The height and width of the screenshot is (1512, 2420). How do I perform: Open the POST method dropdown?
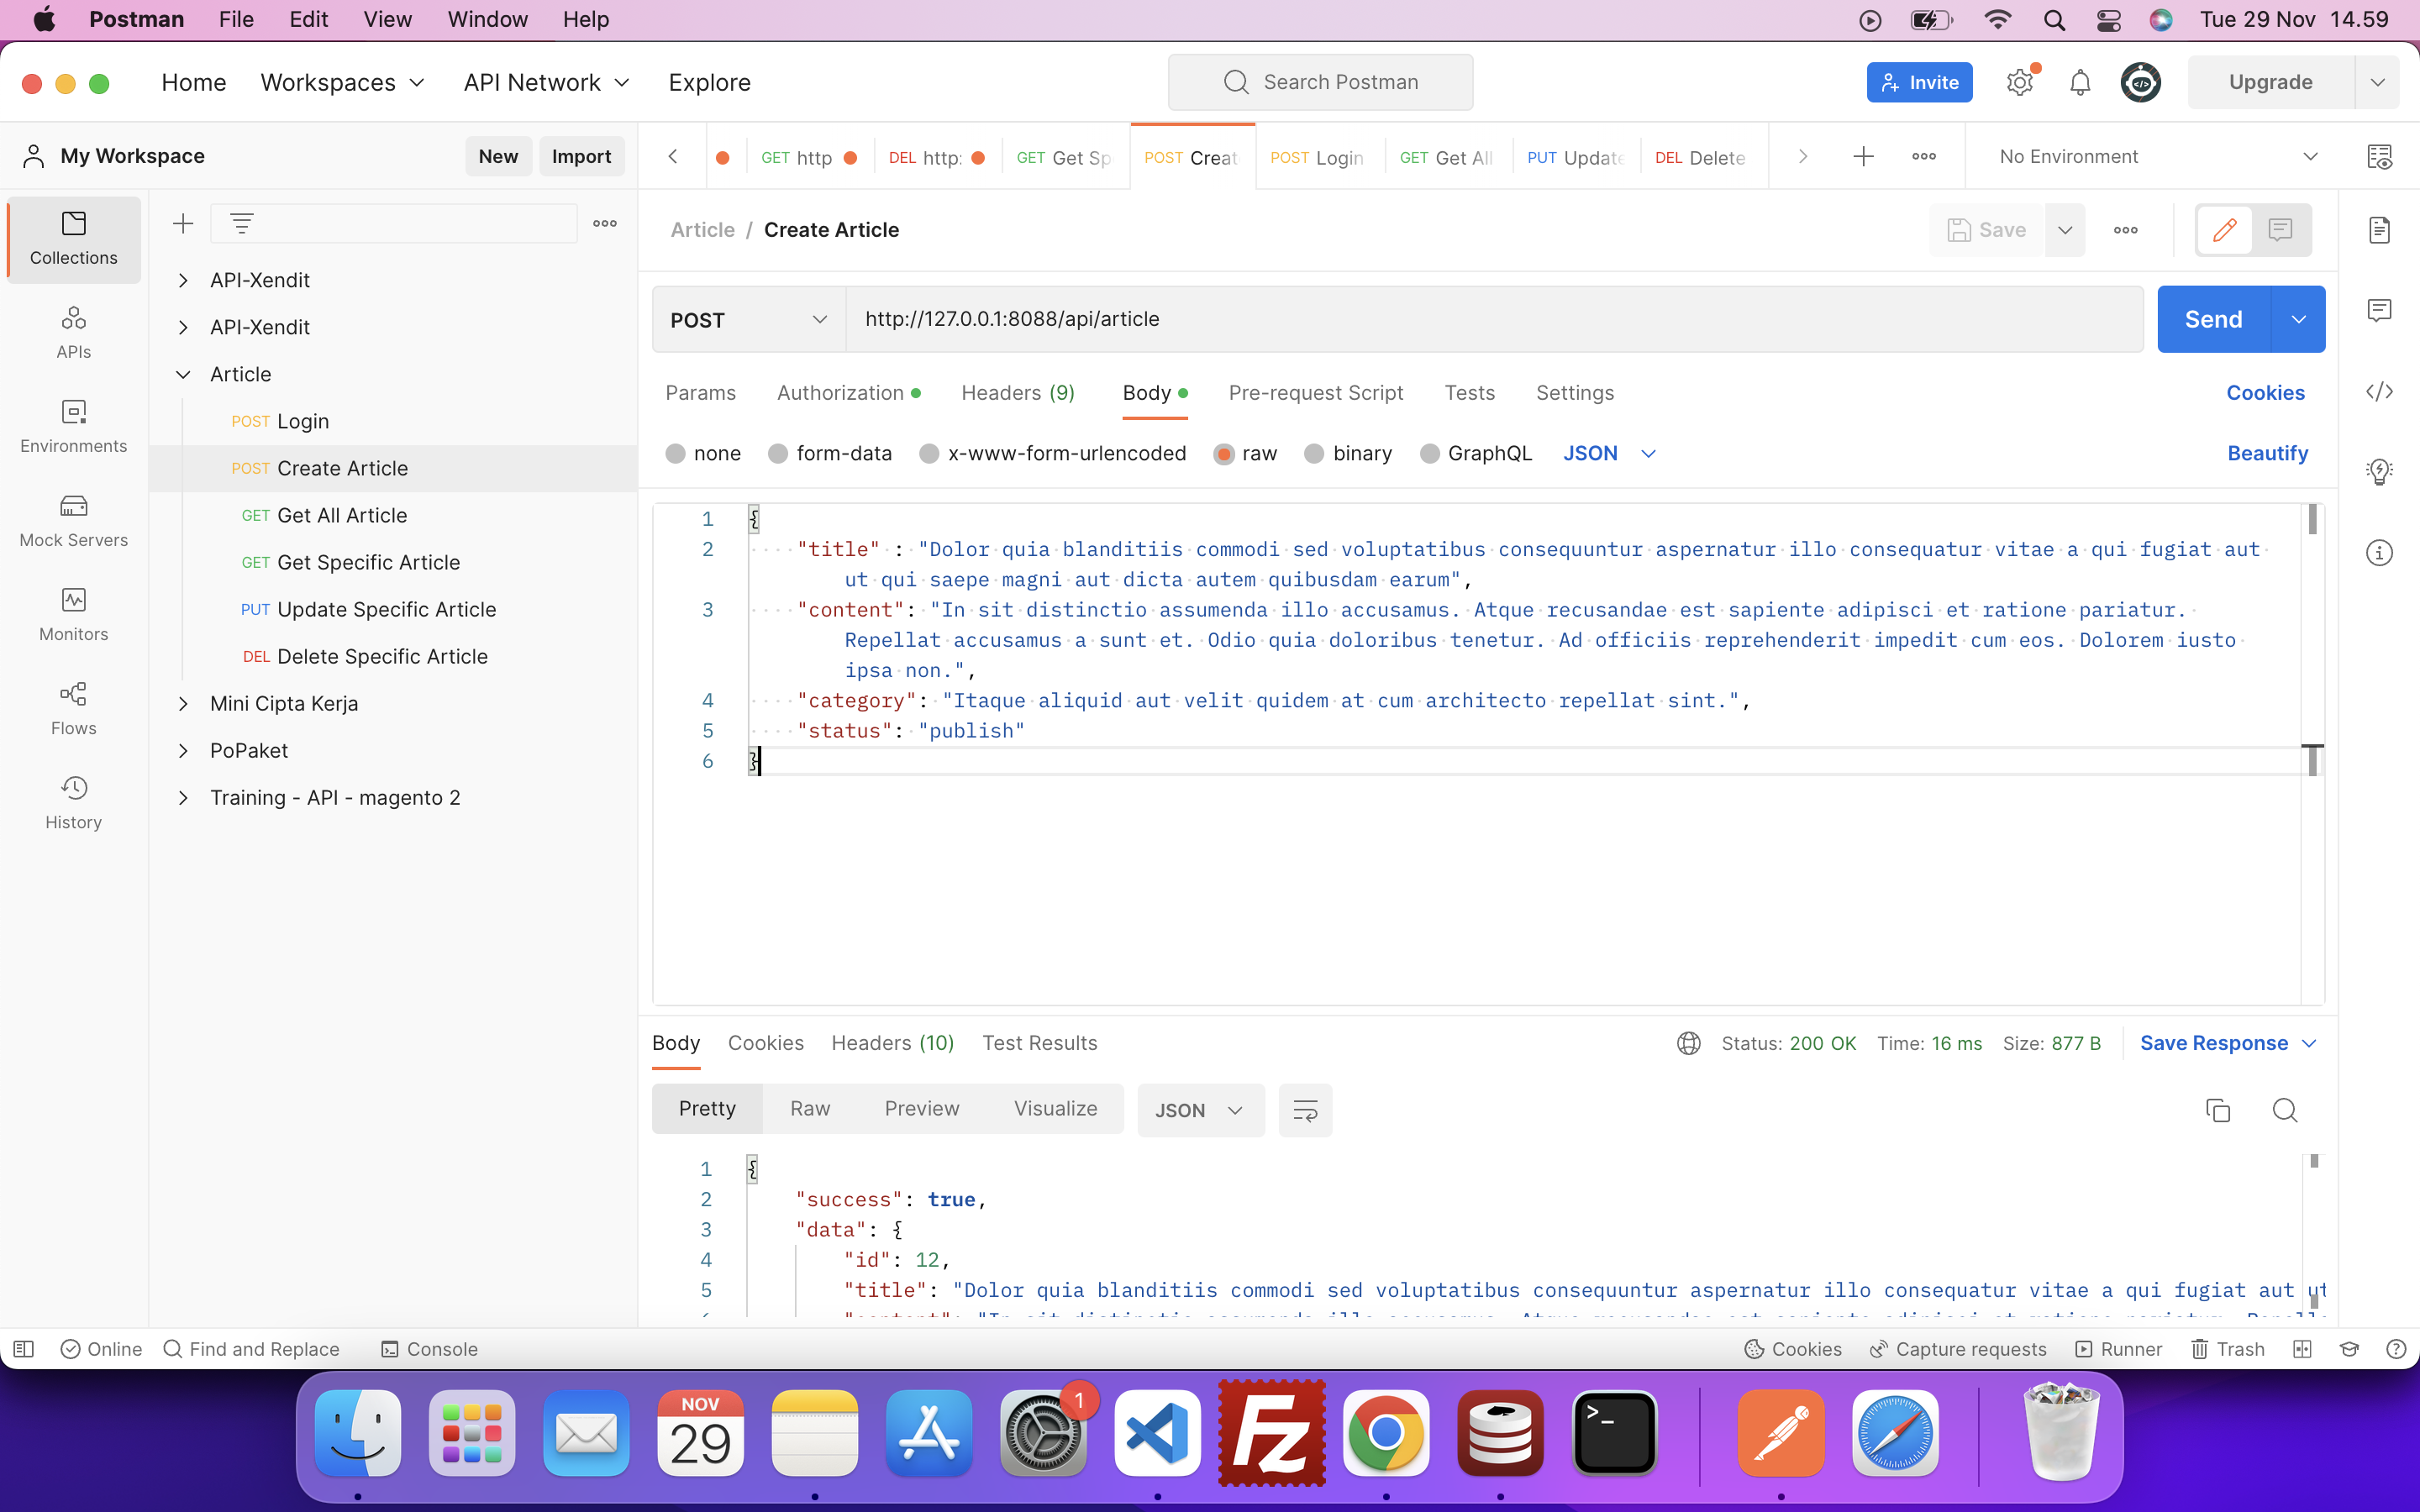749,320
